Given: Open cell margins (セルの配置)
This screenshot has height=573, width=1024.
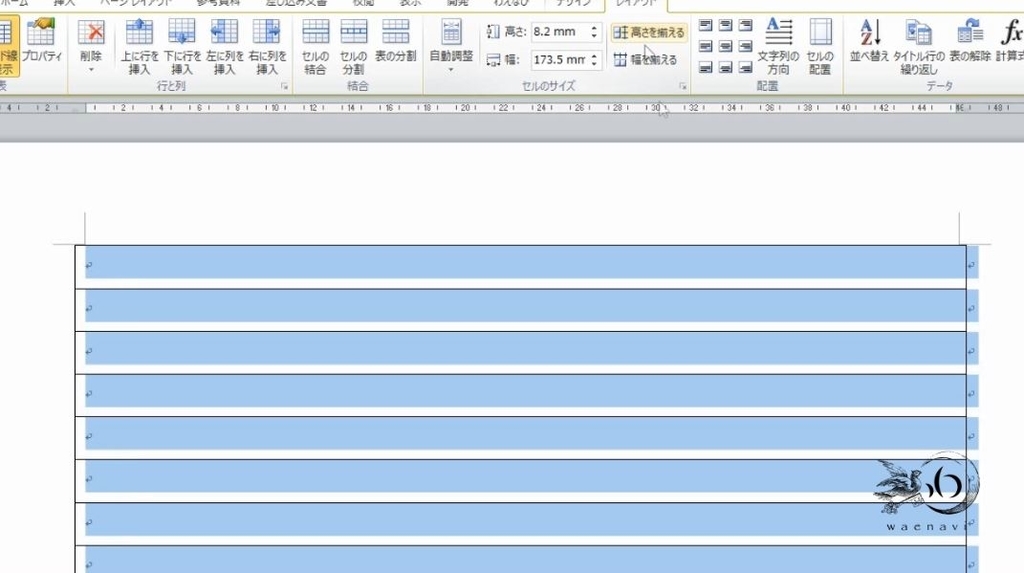Looking at the screenshot, I should pos(820,46).
